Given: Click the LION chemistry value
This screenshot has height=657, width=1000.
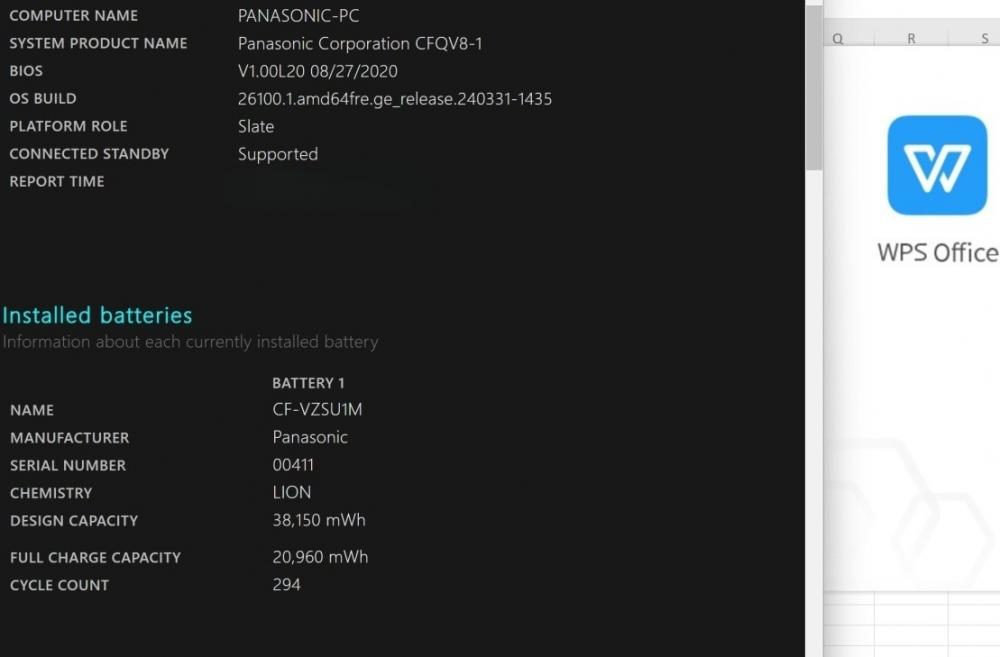Looking at the screenshot, I should (x=292, y=493).
